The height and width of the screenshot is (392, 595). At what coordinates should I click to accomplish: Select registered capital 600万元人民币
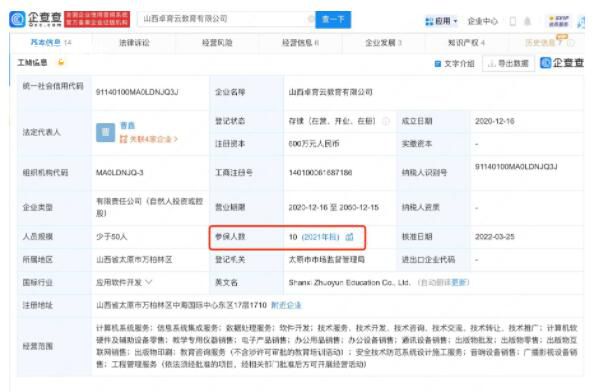pos(313,144)
